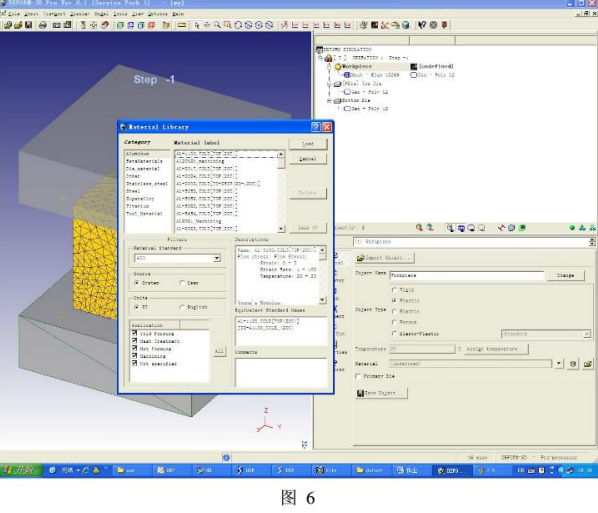Click the yellow Workpiece icon in object tree

[x=338, y=67]
